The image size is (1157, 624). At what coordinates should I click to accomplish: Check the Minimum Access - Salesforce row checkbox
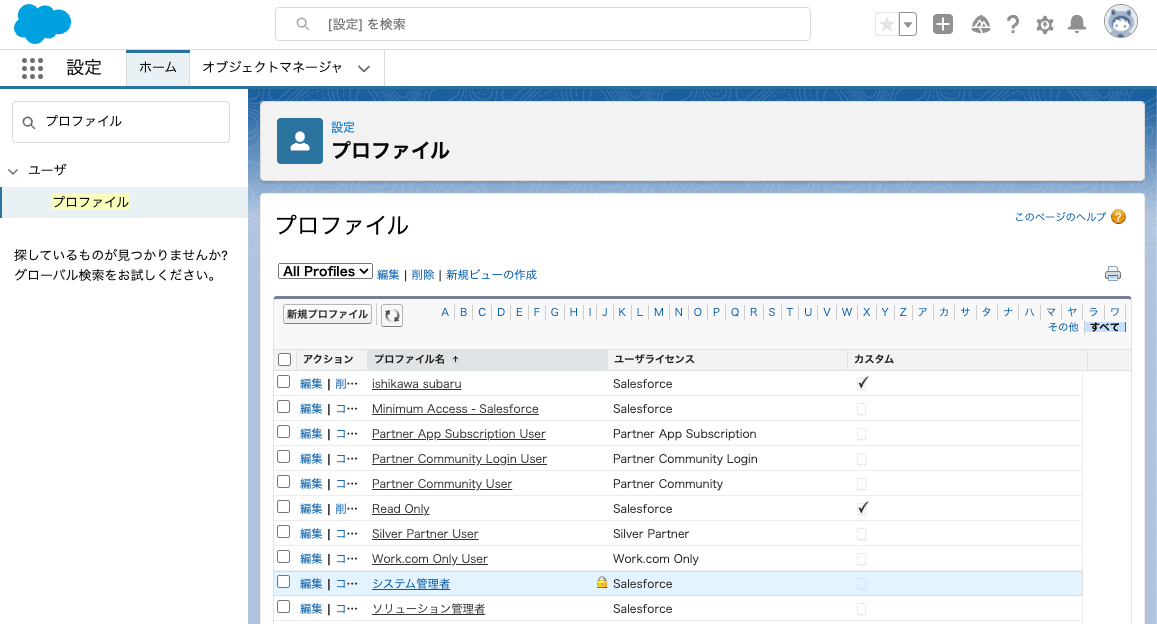(283, 407)
